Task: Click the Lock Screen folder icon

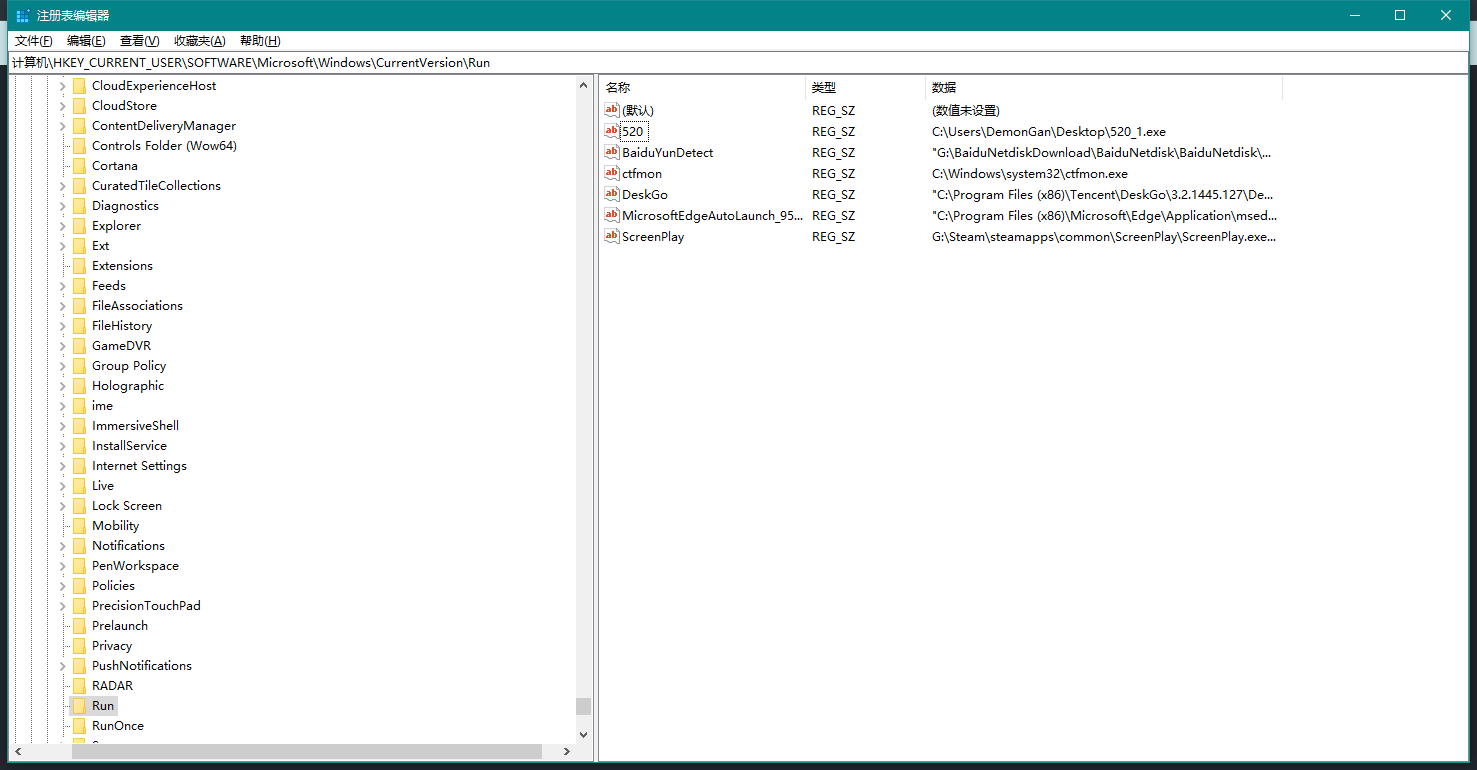Action: click(x=79, y=505)
